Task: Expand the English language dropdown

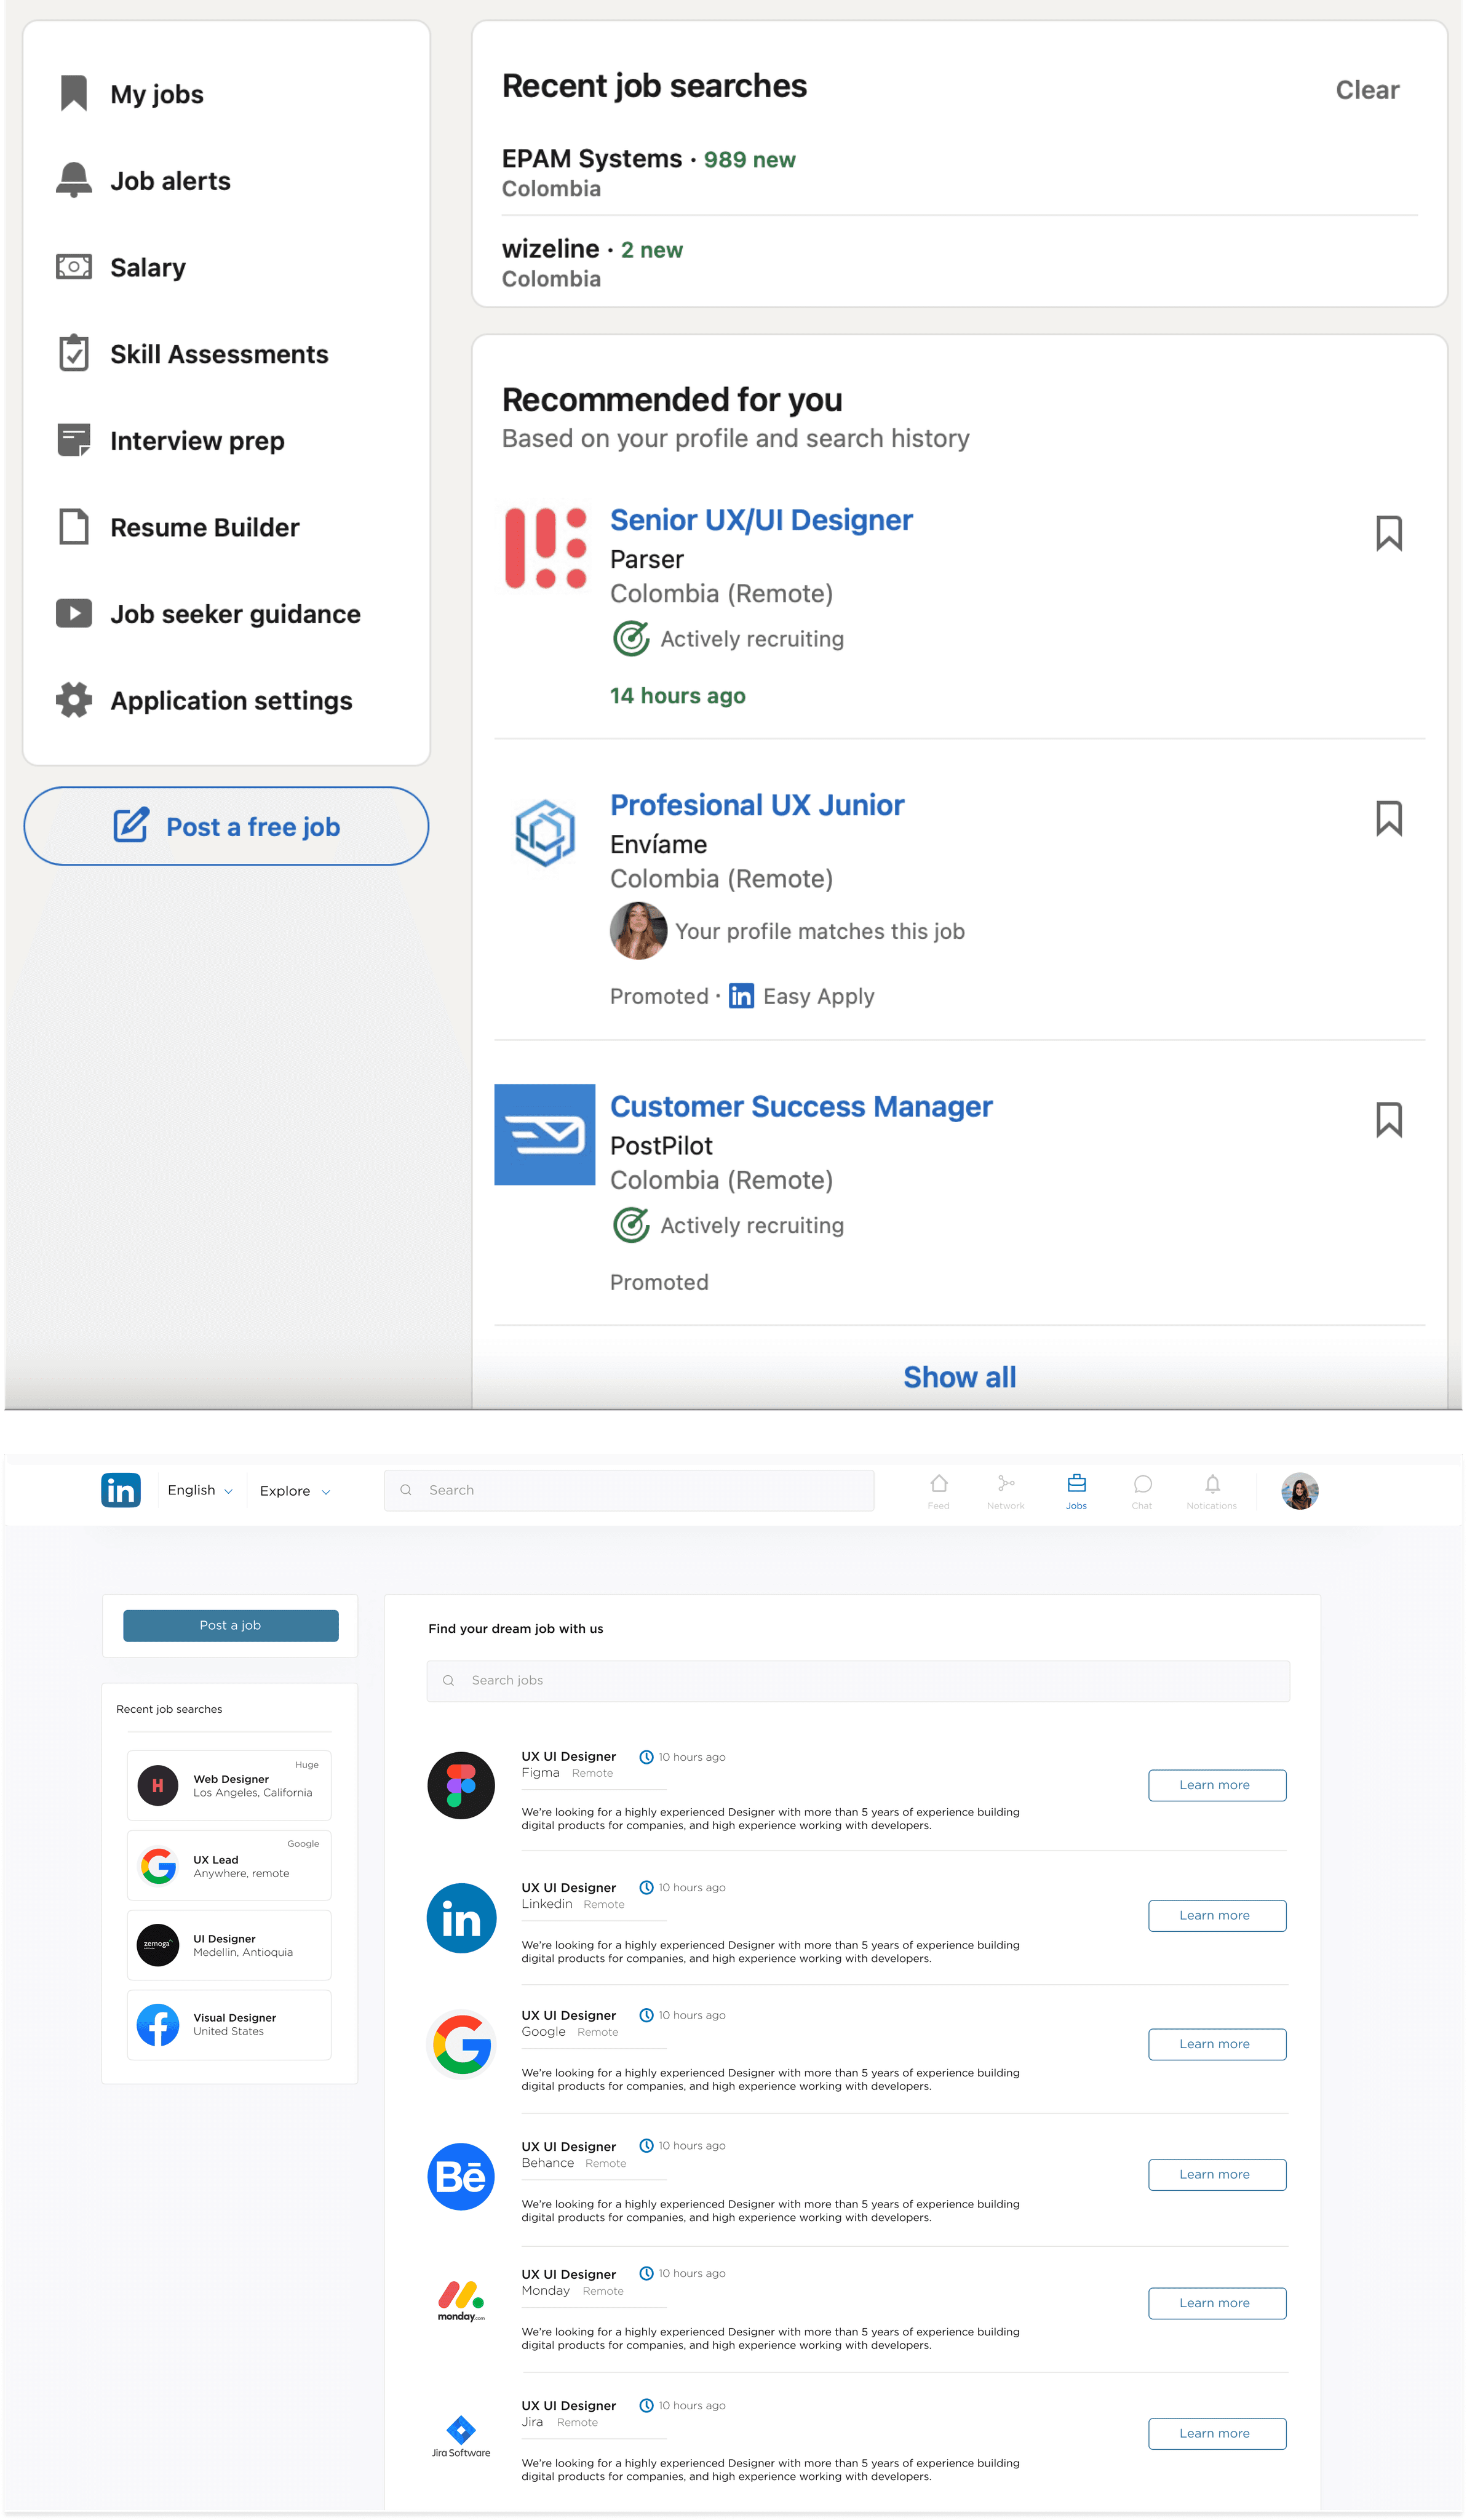Action: tap(200, 1490)
